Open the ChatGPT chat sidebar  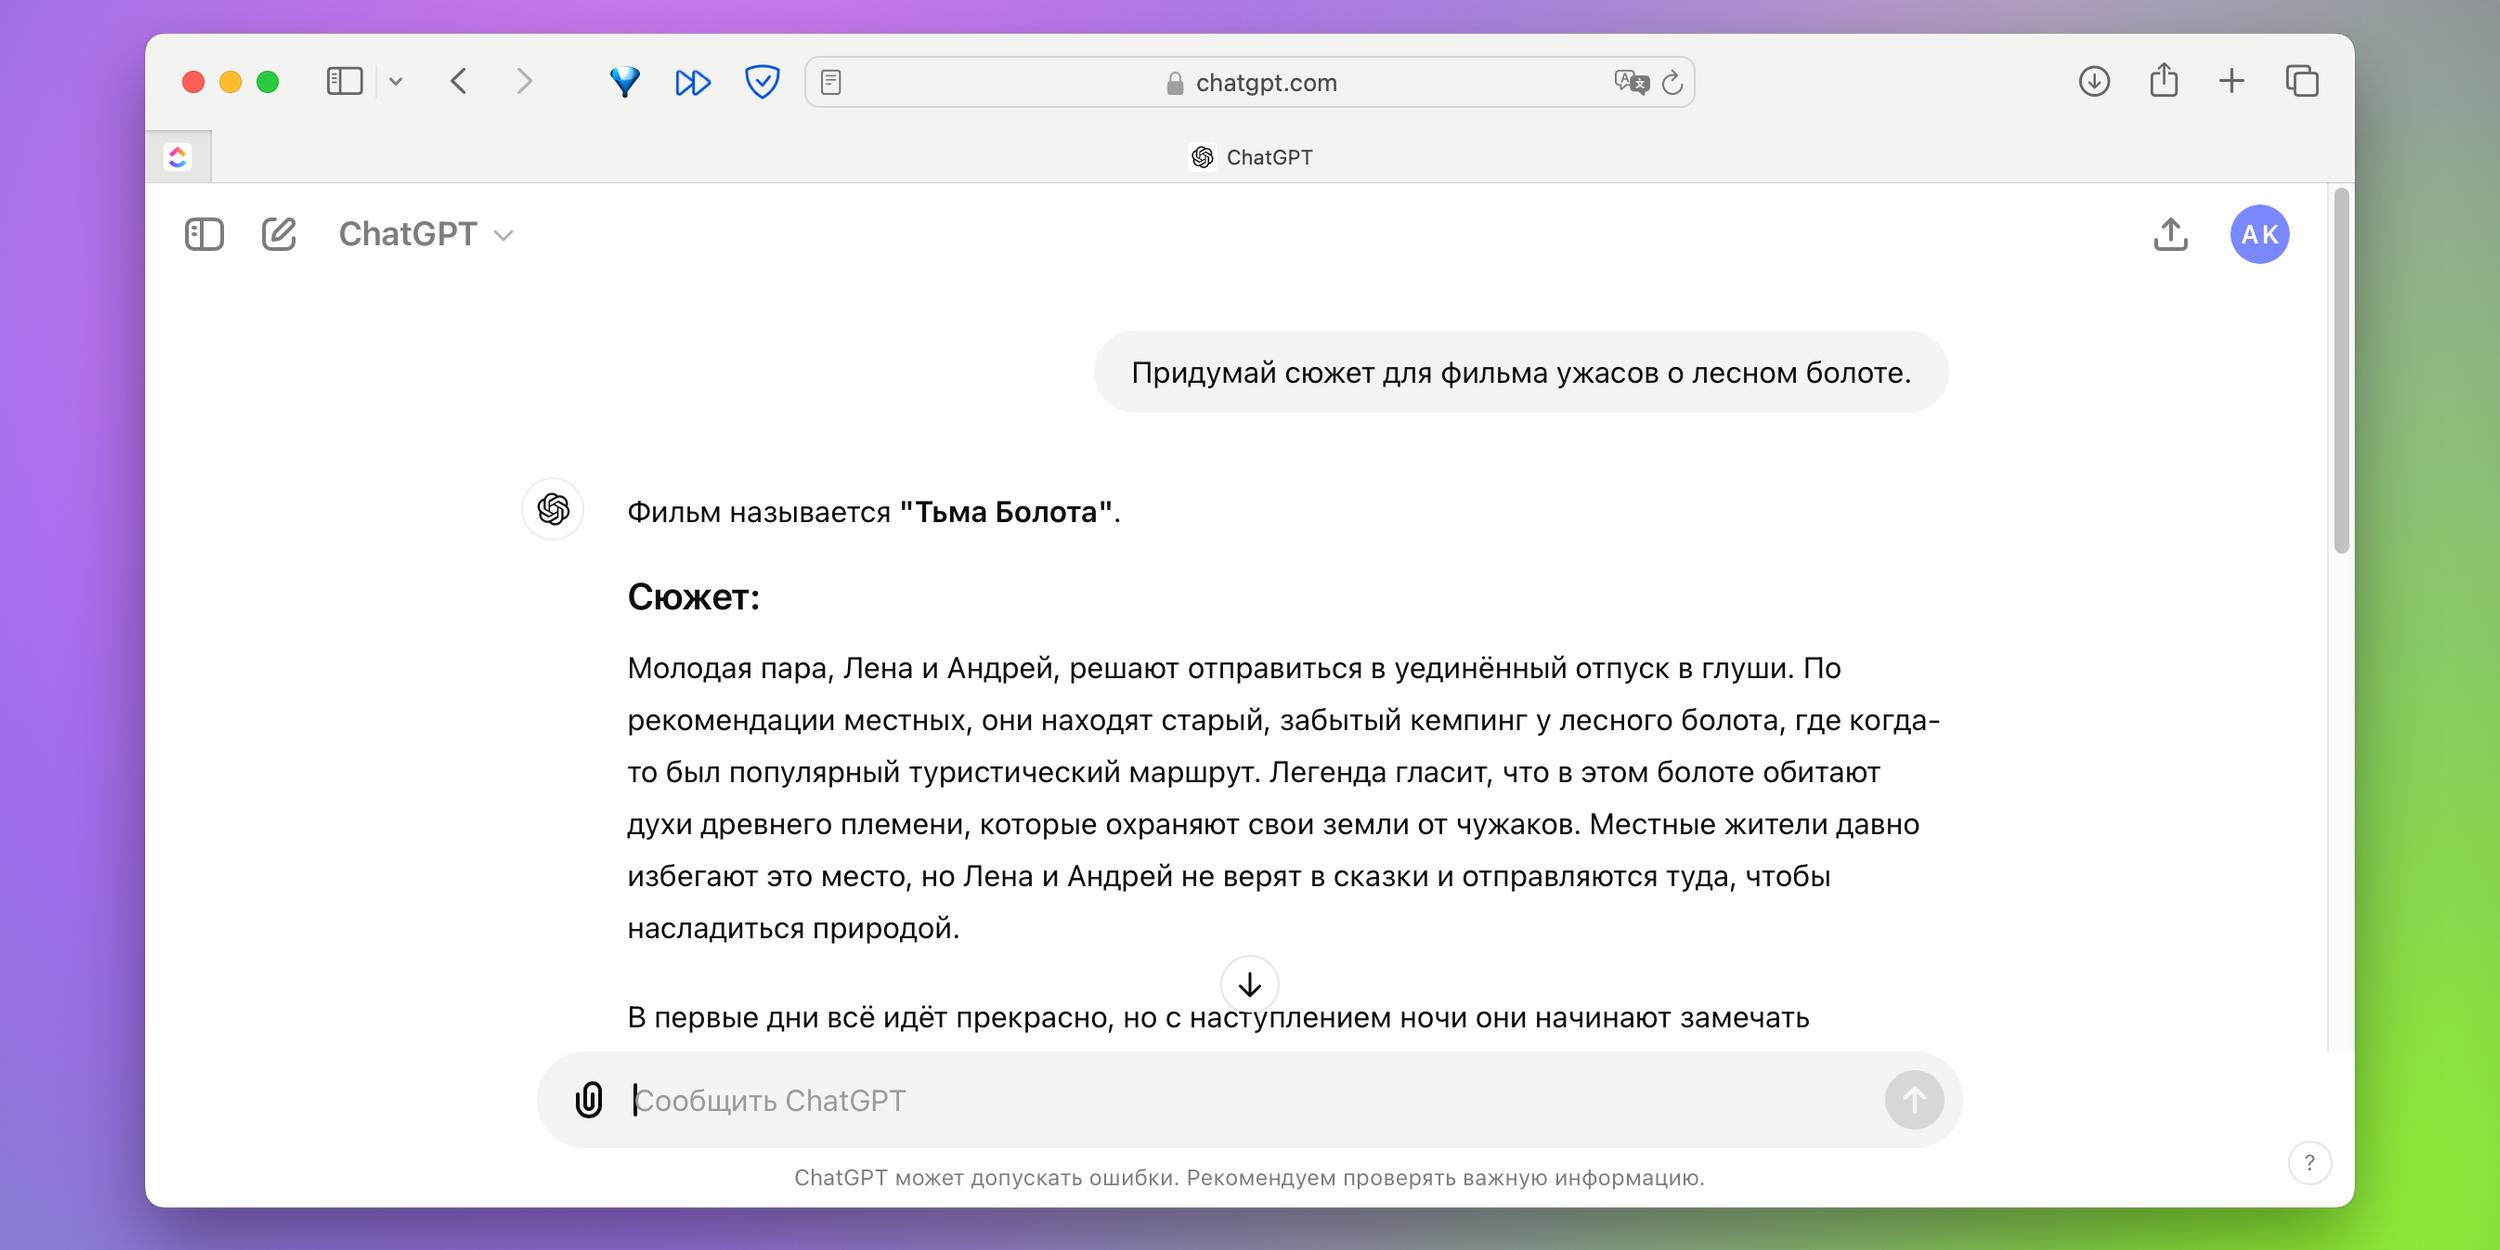204,234
